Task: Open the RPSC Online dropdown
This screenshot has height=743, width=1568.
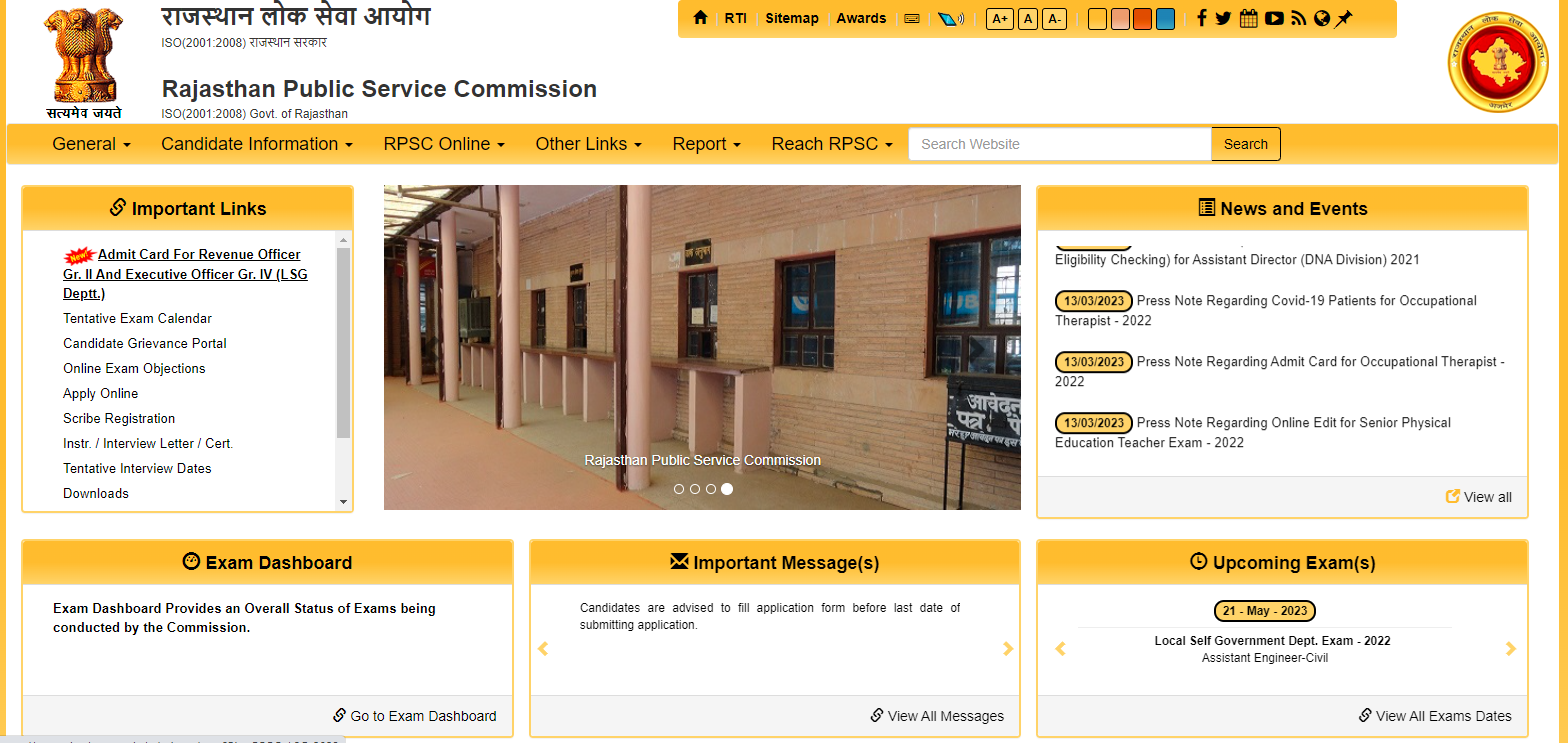Action: (x=444, y=144)
